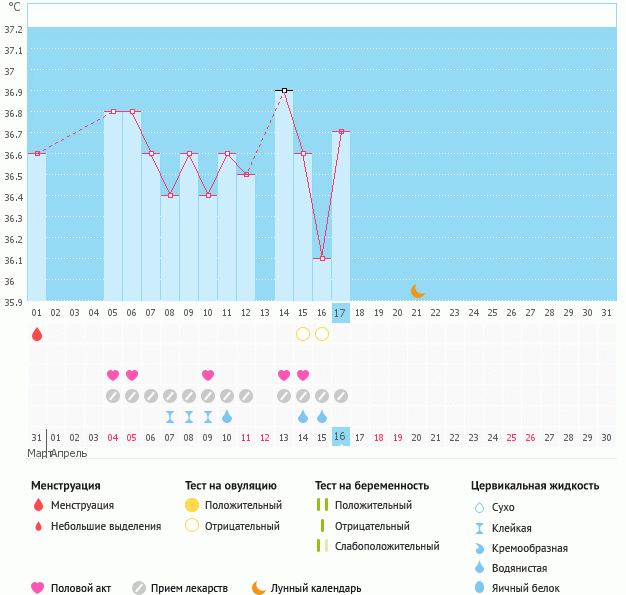Click the orange moon icon on day 21
626x595 pixels.
(418, 291)
